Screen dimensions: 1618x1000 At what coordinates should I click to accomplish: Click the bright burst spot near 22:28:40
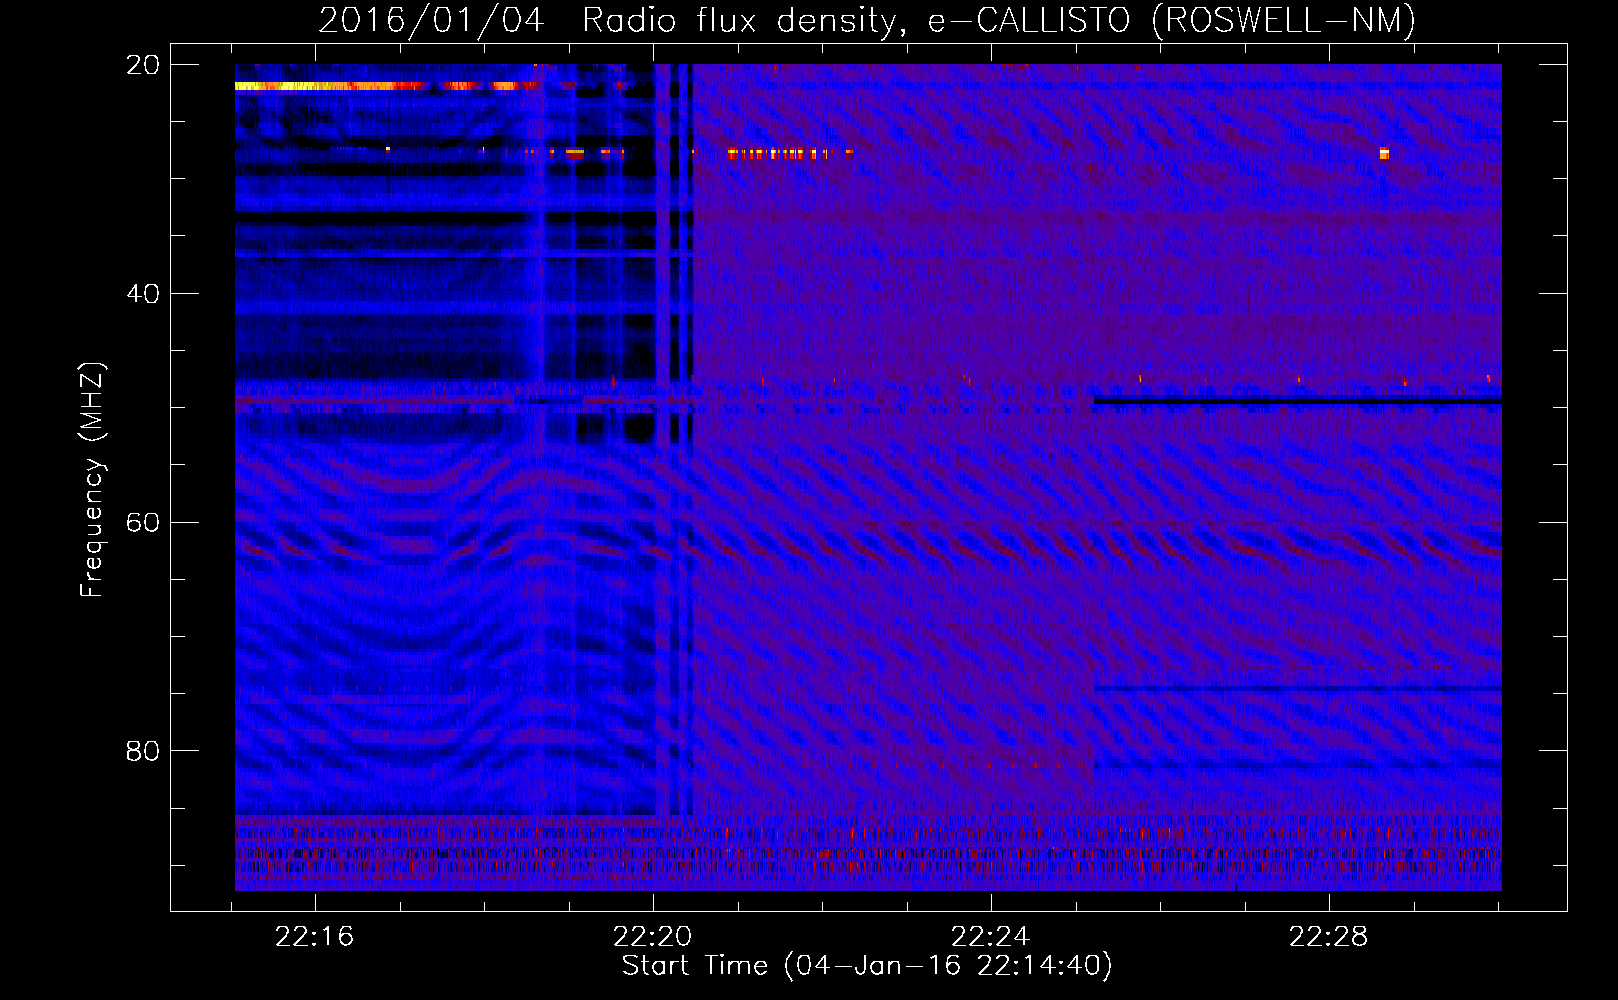tap(1384, 153)
